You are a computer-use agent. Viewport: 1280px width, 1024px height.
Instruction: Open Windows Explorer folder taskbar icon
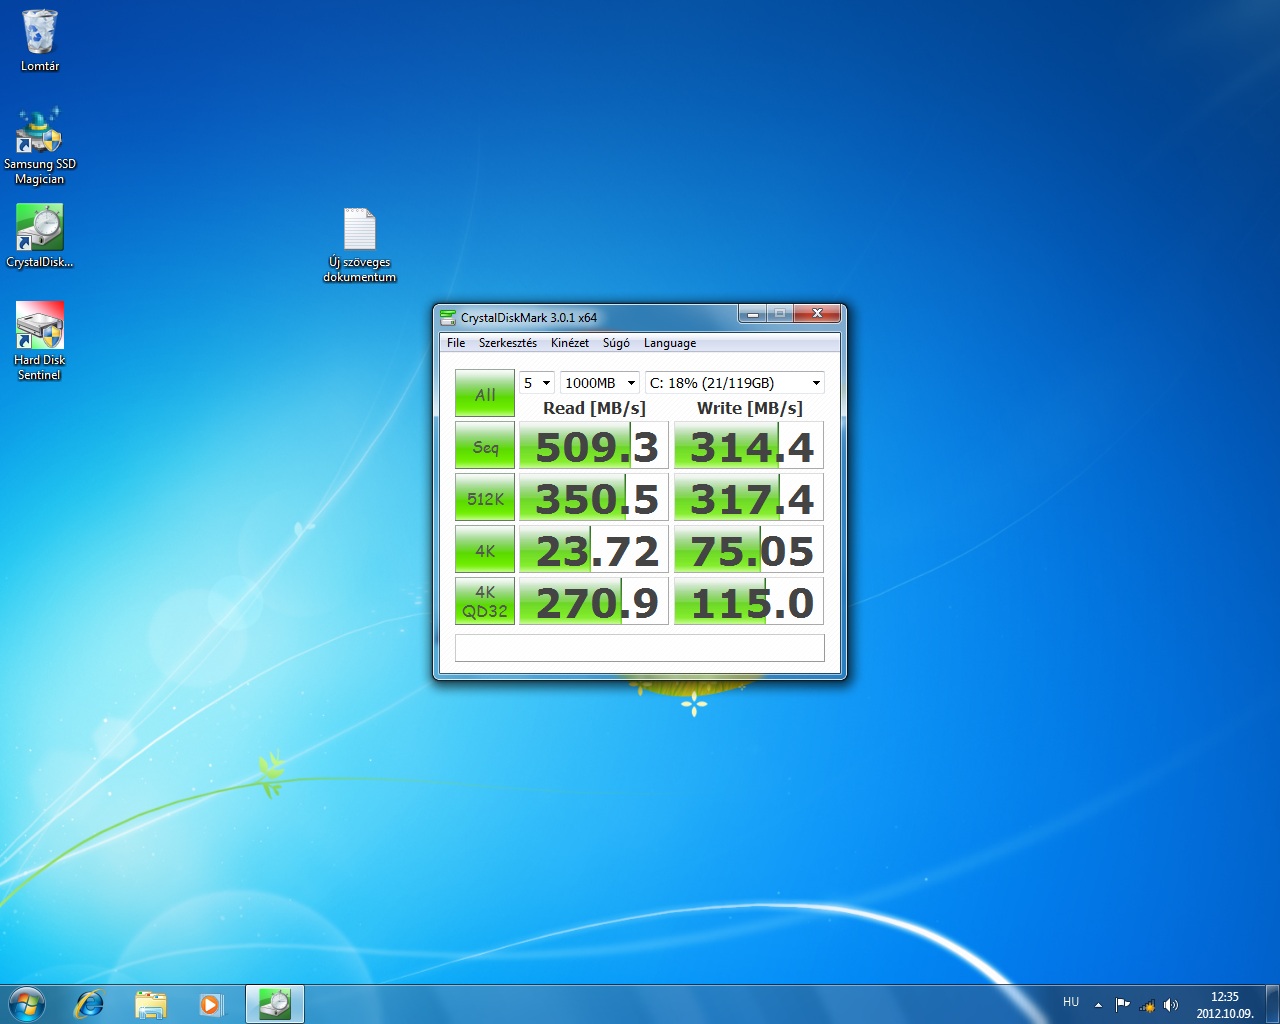click(x=150, y=1004)
